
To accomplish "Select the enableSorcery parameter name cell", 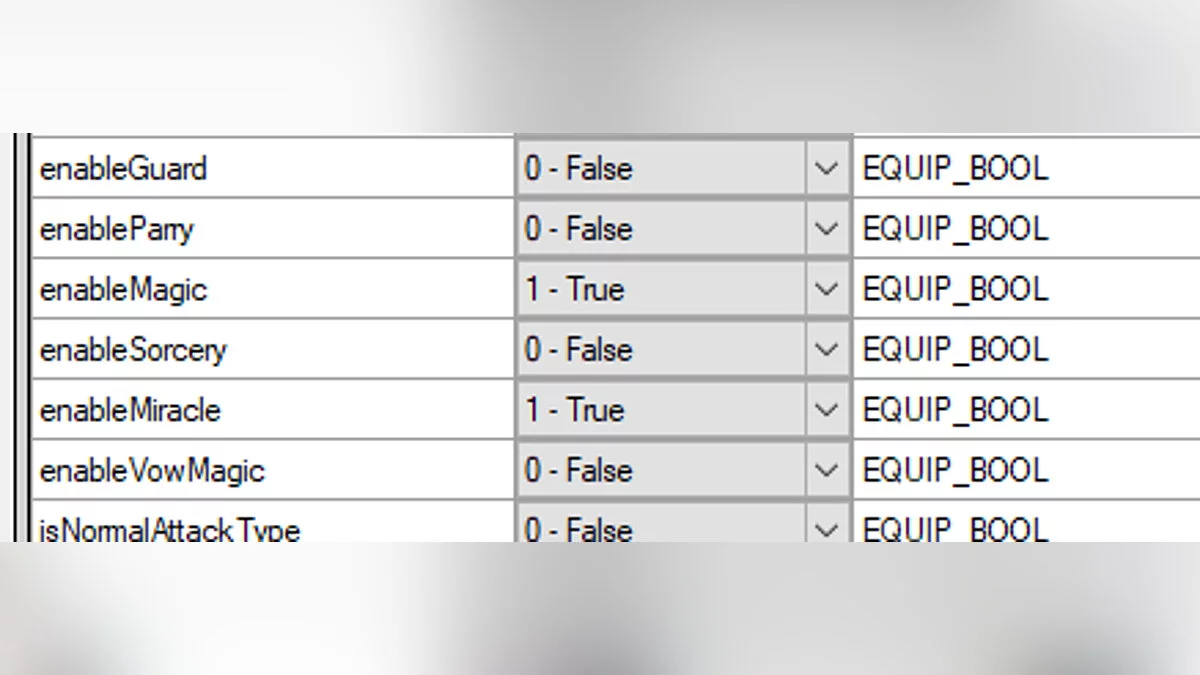I will coord(270,350).
